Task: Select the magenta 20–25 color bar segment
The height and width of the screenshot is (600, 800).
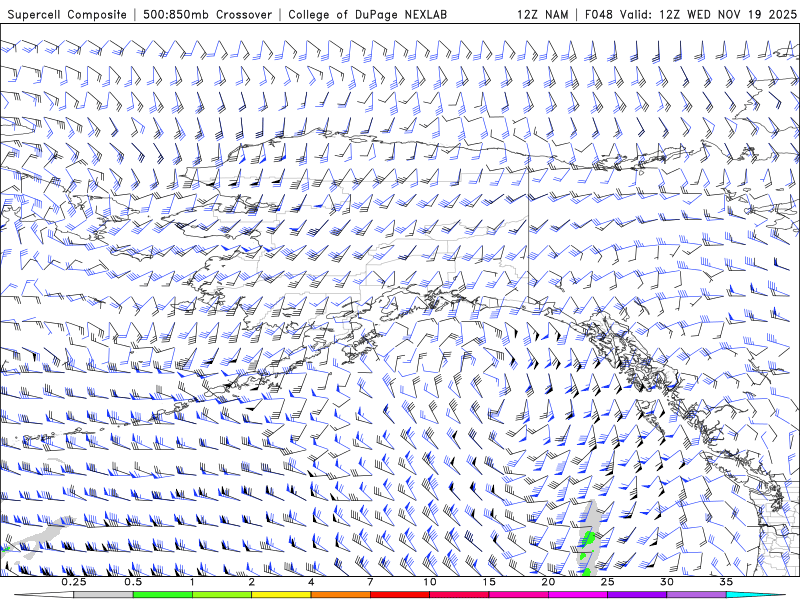Action: pos(578,595)
